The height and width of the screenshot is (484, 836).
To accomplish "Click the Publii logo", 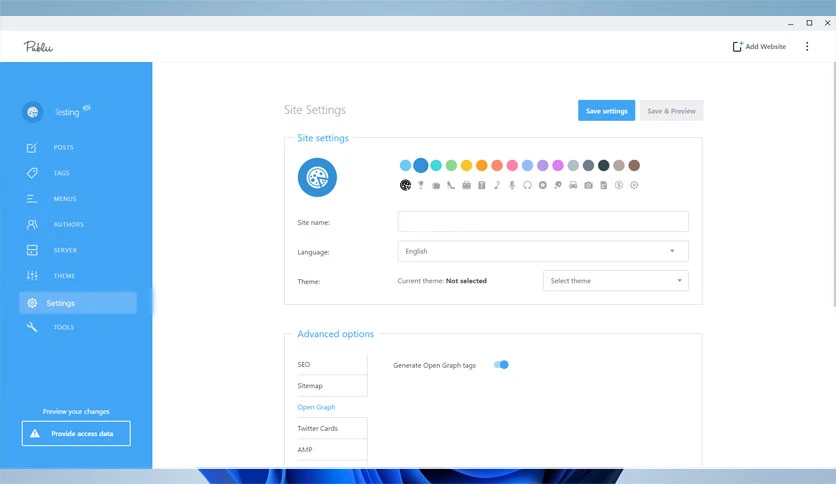I will coord(38,47).
